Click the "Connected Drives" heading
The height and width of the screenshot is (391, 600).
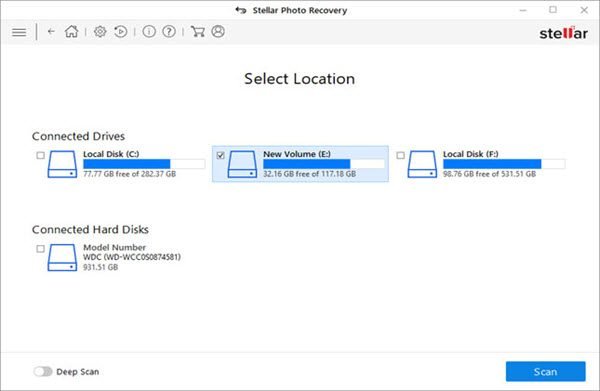tap(78, 136)
